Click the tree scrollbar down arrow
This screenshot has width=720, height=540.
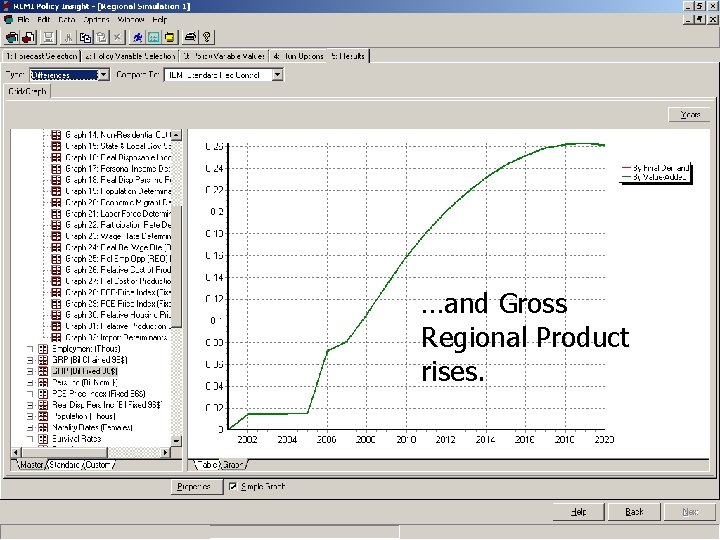tap(176, 440)
